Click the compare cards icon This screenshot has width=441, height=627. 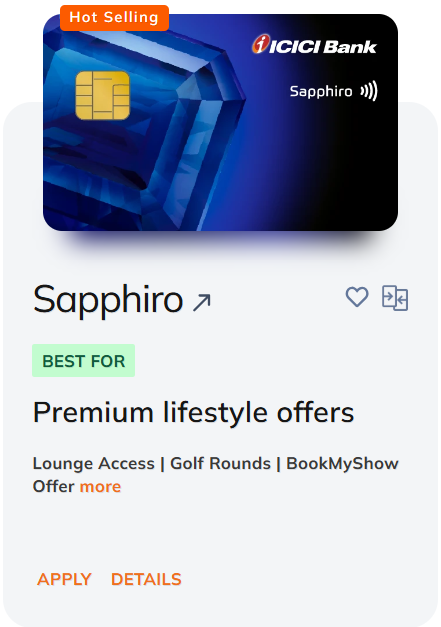point(395,298)
